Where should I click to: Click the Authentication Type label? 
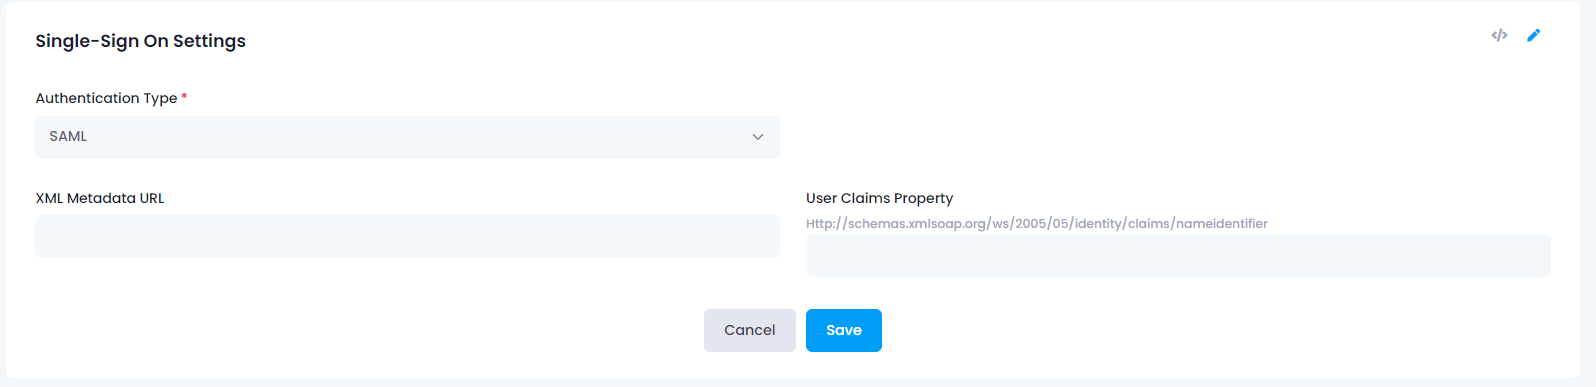pos(106,98)
